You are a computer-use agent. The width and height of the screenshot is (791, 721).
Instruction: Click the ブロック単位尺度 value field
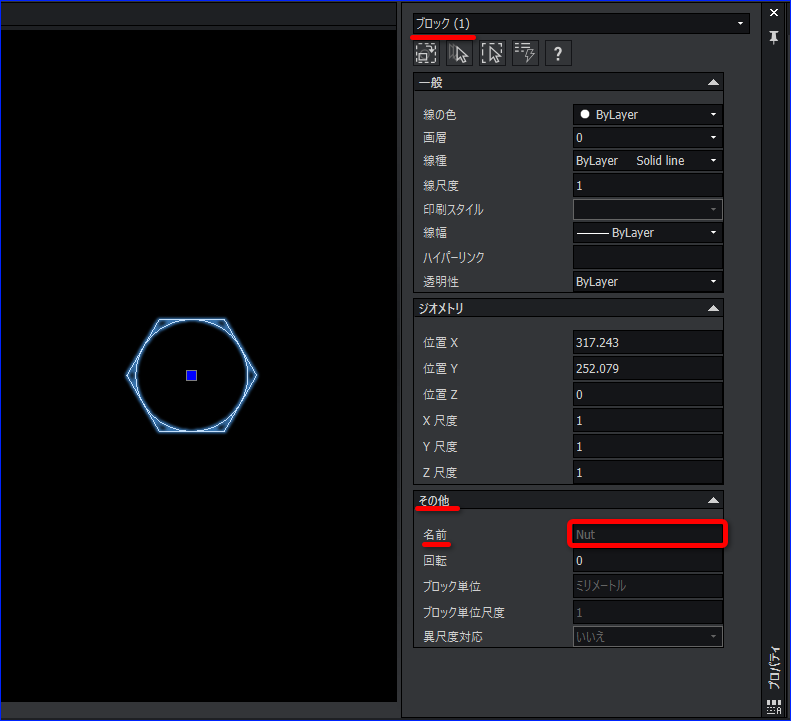tap(648, 612)
